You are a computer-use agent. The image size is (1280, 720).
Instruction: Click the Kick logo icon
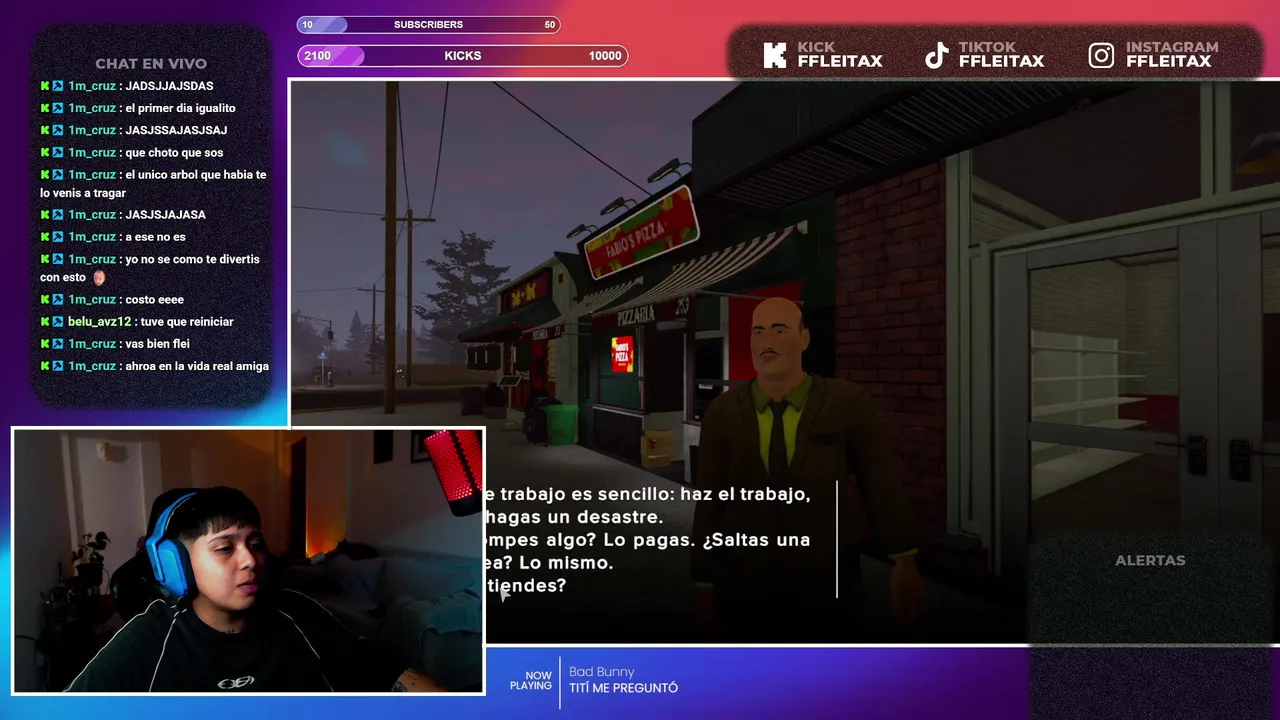click(774, 55)
